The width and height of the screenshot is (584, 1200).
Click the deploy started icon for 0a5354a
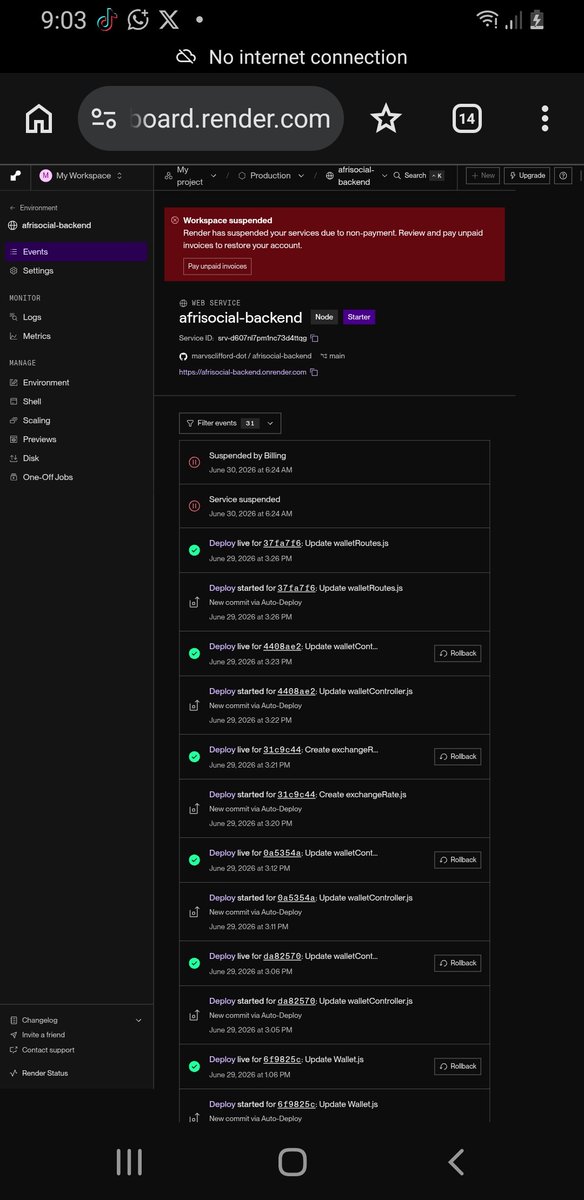pos(194,911)
